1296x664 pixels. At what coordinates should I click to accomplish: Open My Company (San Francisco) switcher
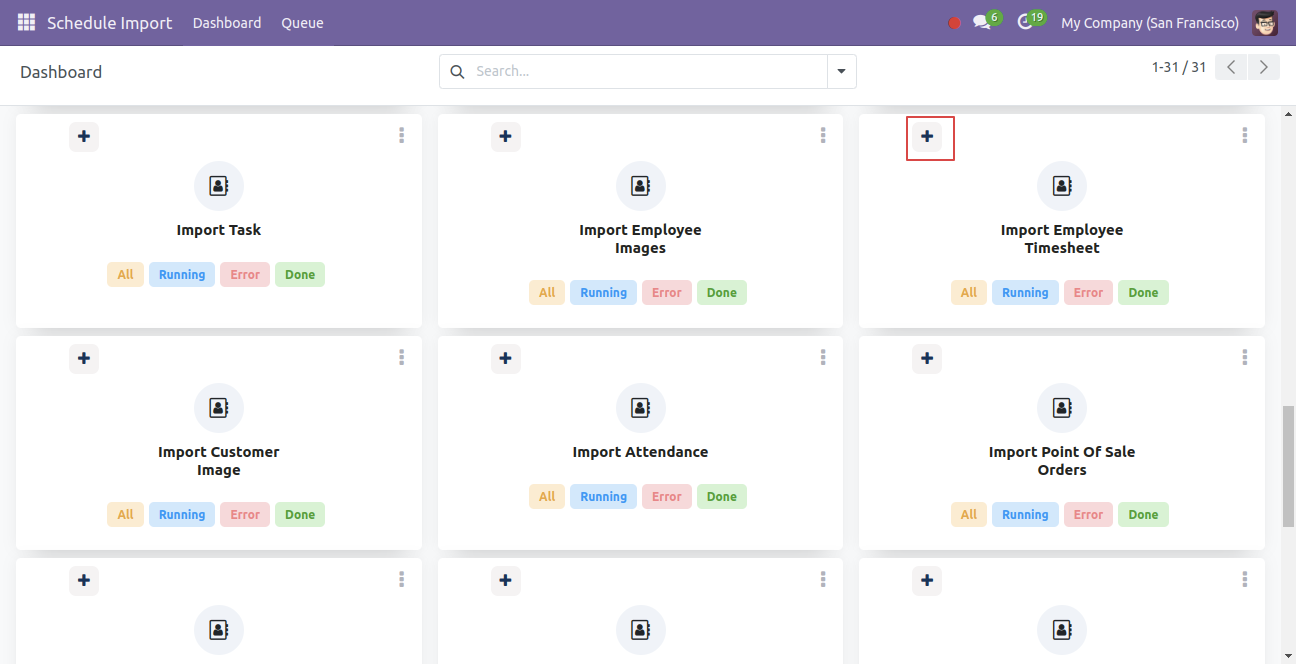pos(1150,23)
